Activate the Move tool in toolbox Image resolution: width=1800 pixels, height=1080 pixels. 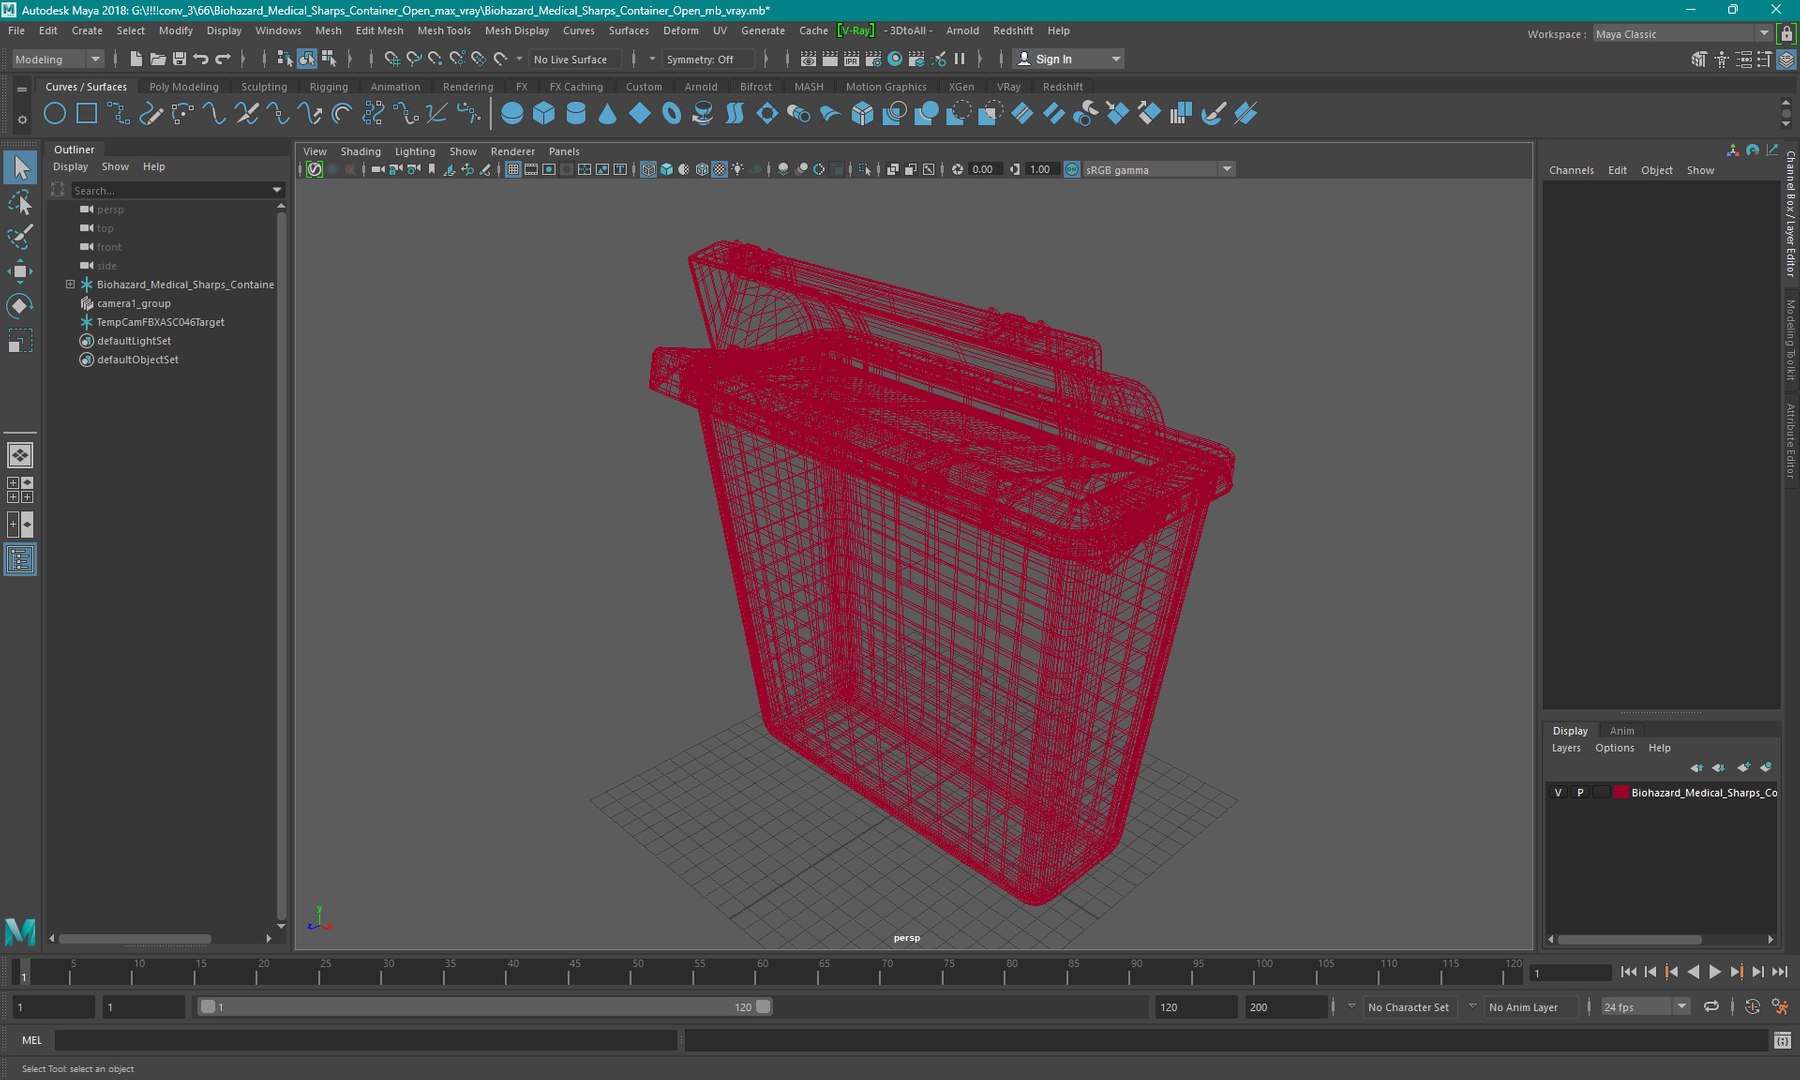[x=20, y=271]
